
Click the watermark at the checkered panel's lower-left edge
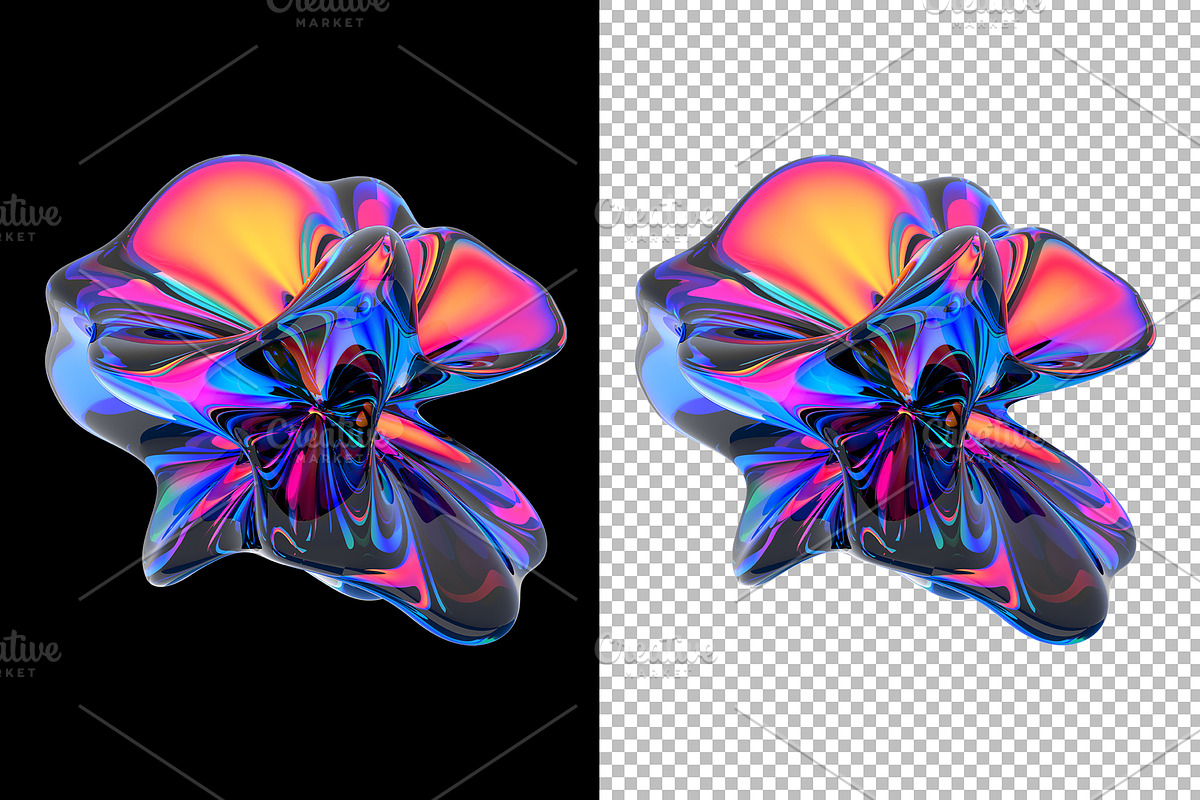tap(655, 654)
